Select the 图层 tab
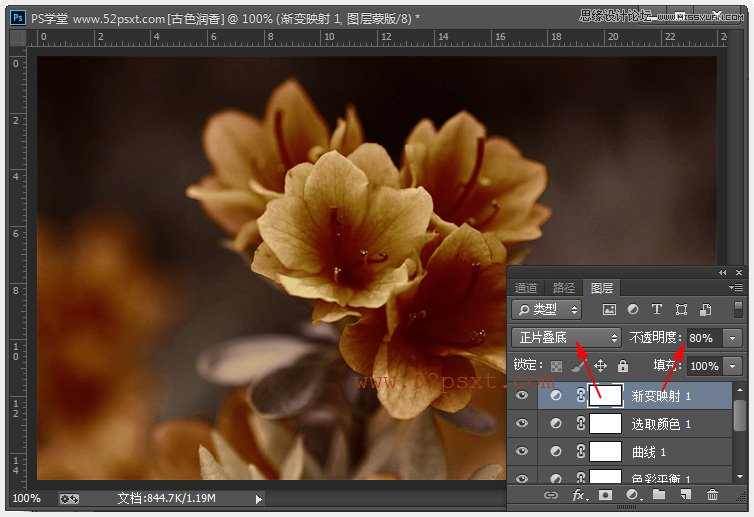This screenshot has width=754, height=517. coord(602,288)
